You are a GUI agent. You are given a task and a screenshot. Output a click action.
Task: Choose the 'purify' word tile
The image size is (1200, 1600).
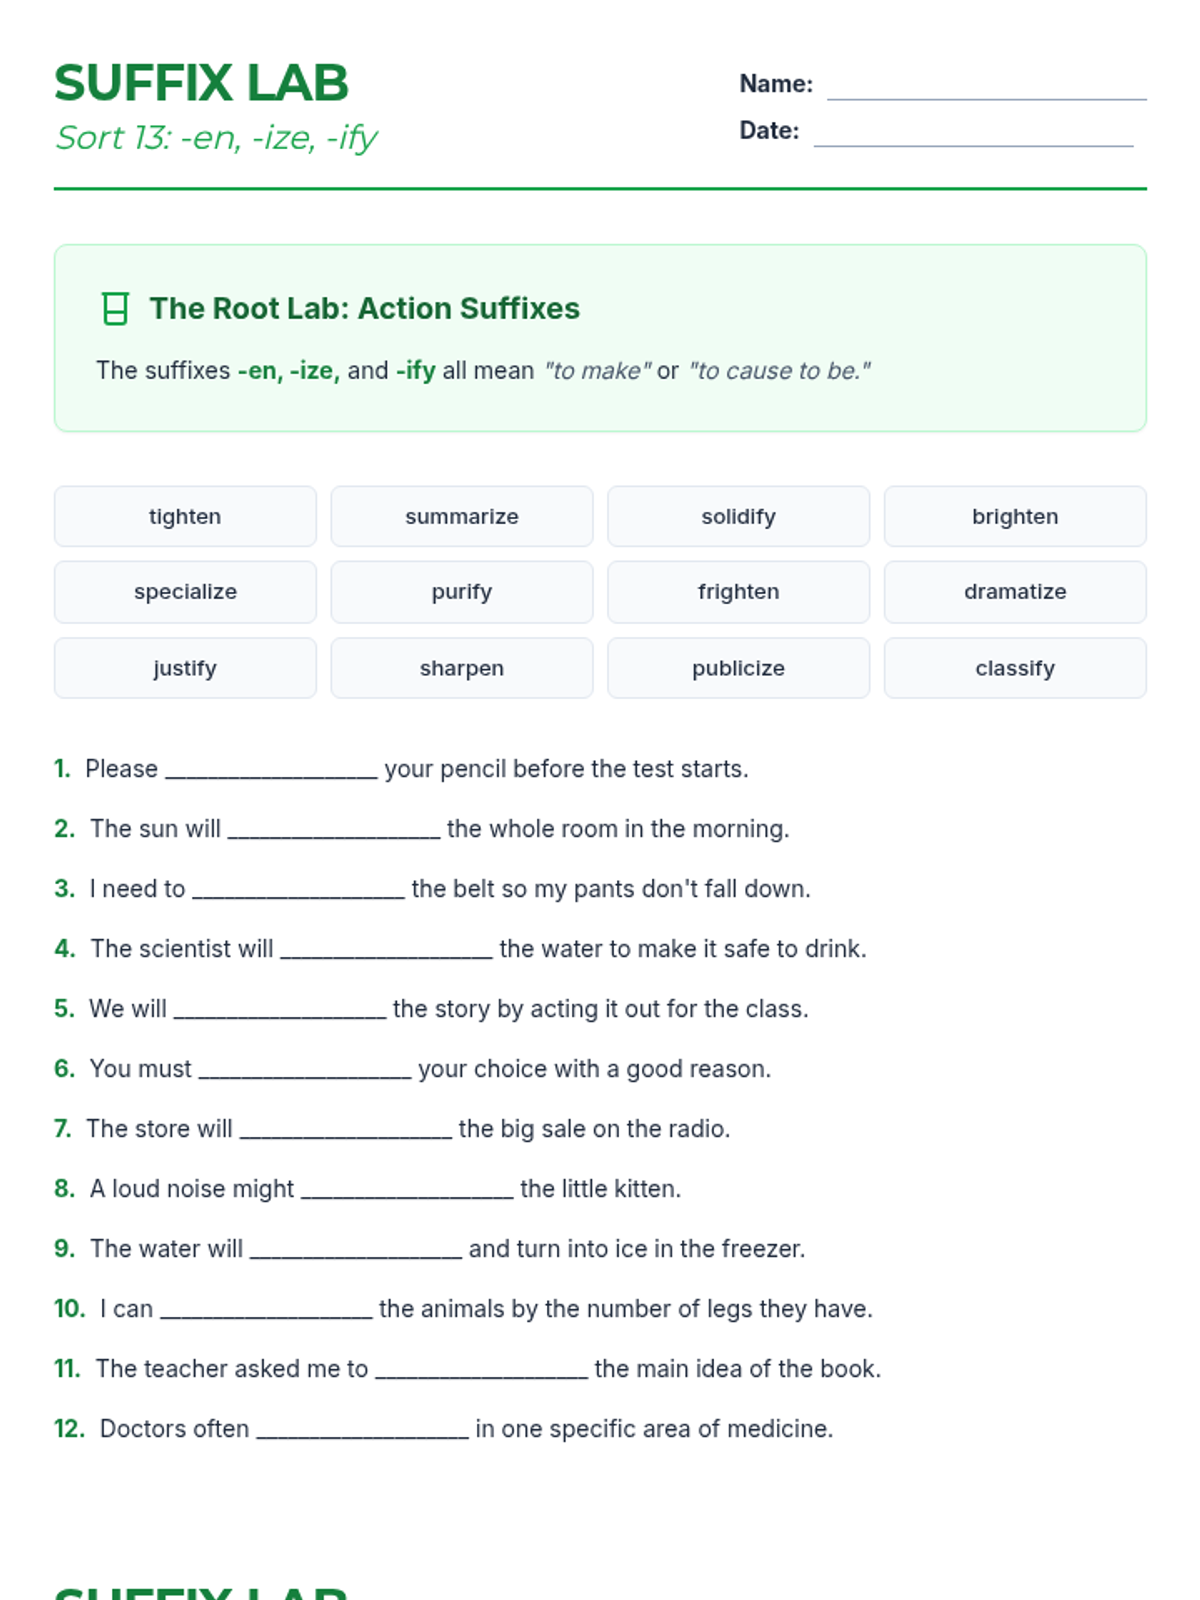click(462, 592)
